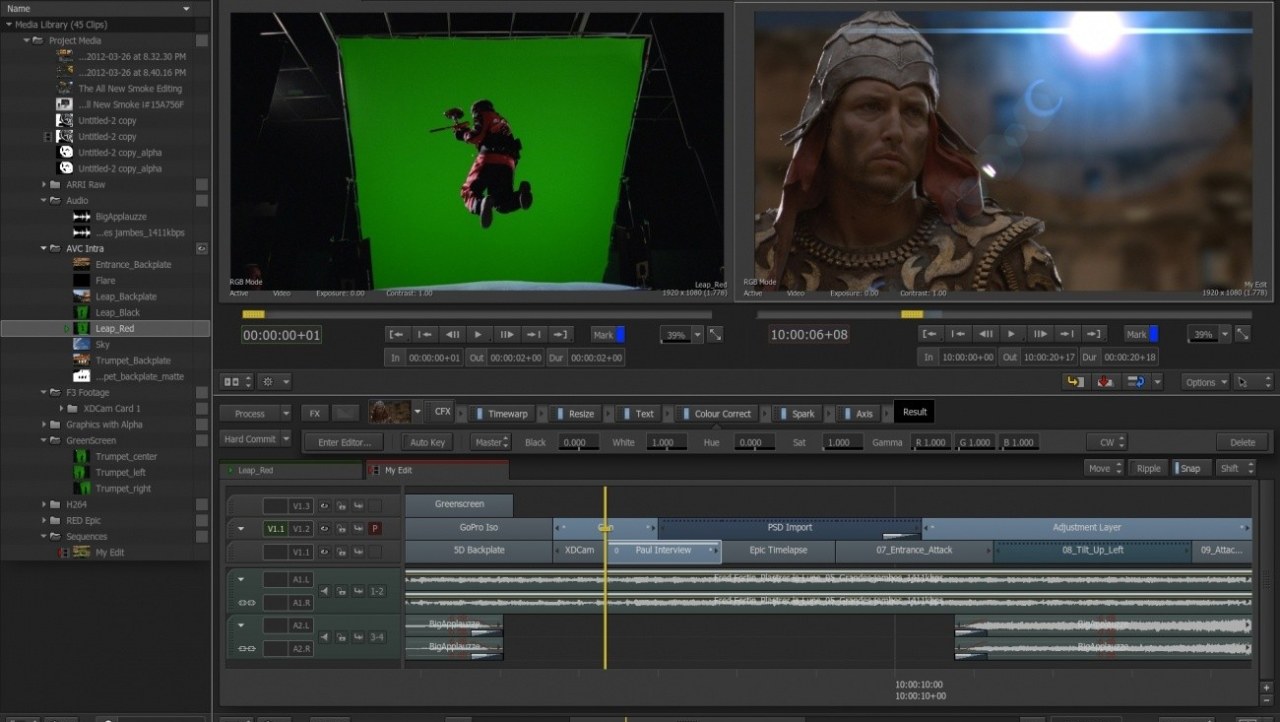1280x722 pixels.
Task: Play the clip in the source viewer
Action: (x=478, y=334)
